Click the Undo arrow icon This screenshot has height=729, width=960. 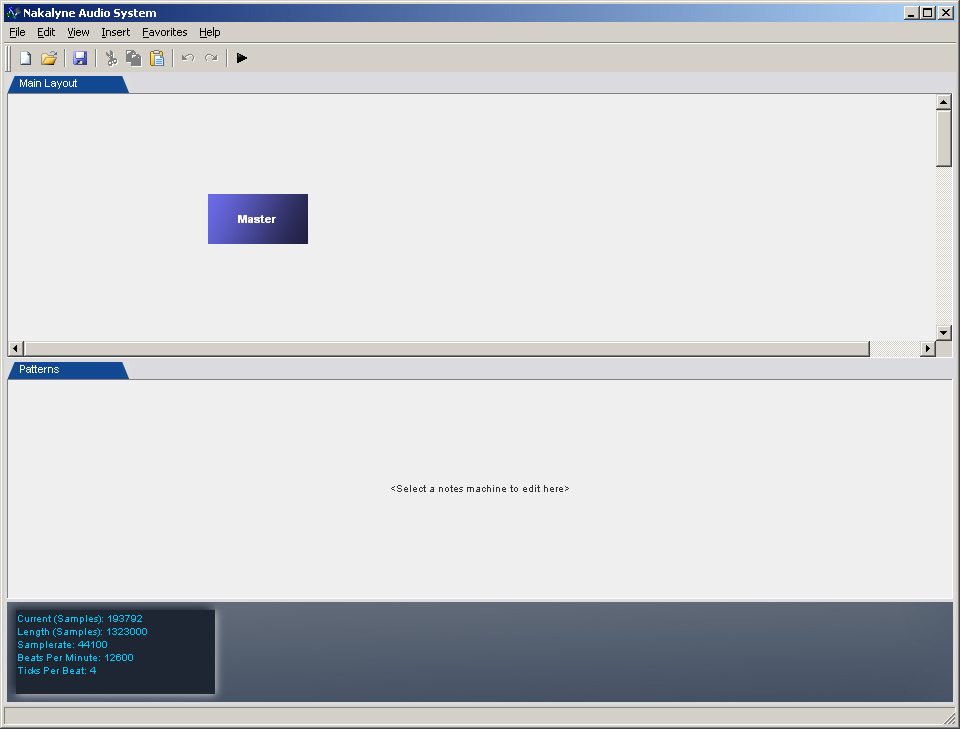(x=188, y=58)
